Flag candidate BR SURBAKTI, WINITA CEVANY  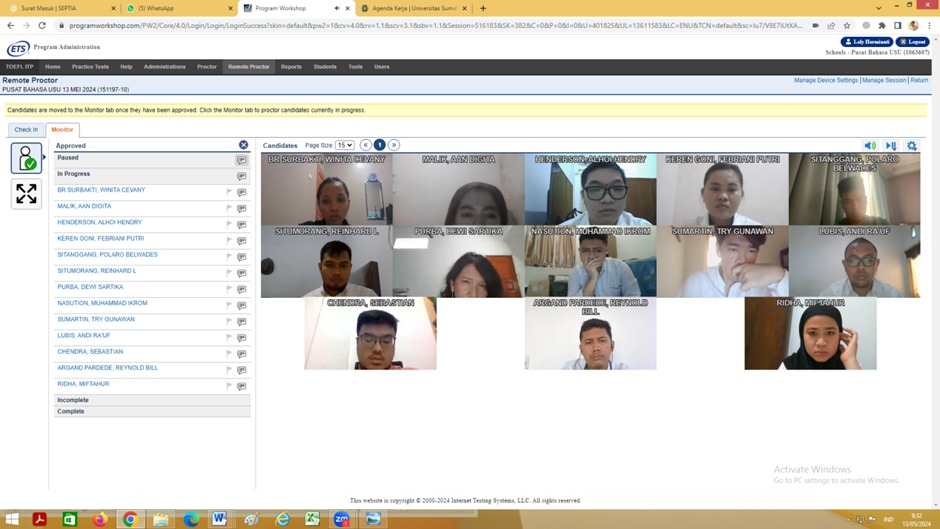(x=228, y=192)
